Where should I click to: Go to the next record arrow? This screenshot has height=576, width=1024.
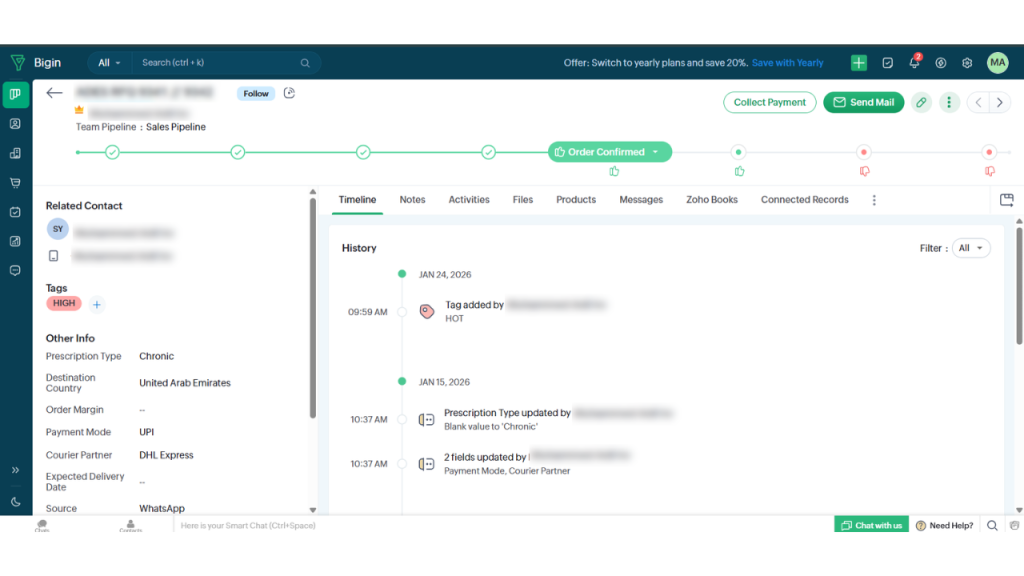click(999, 102)
